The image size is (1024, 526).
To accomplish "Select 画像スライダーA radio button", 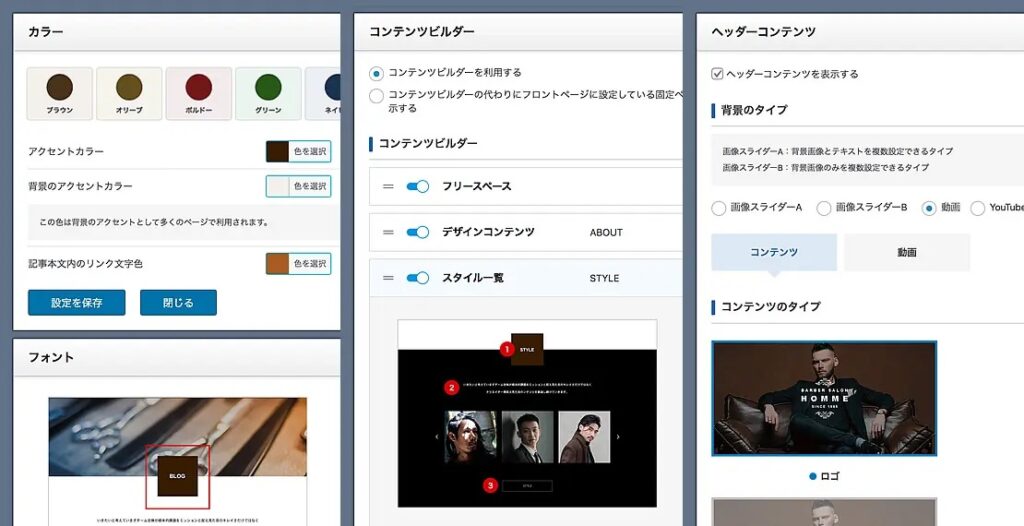I will (718, 208).
